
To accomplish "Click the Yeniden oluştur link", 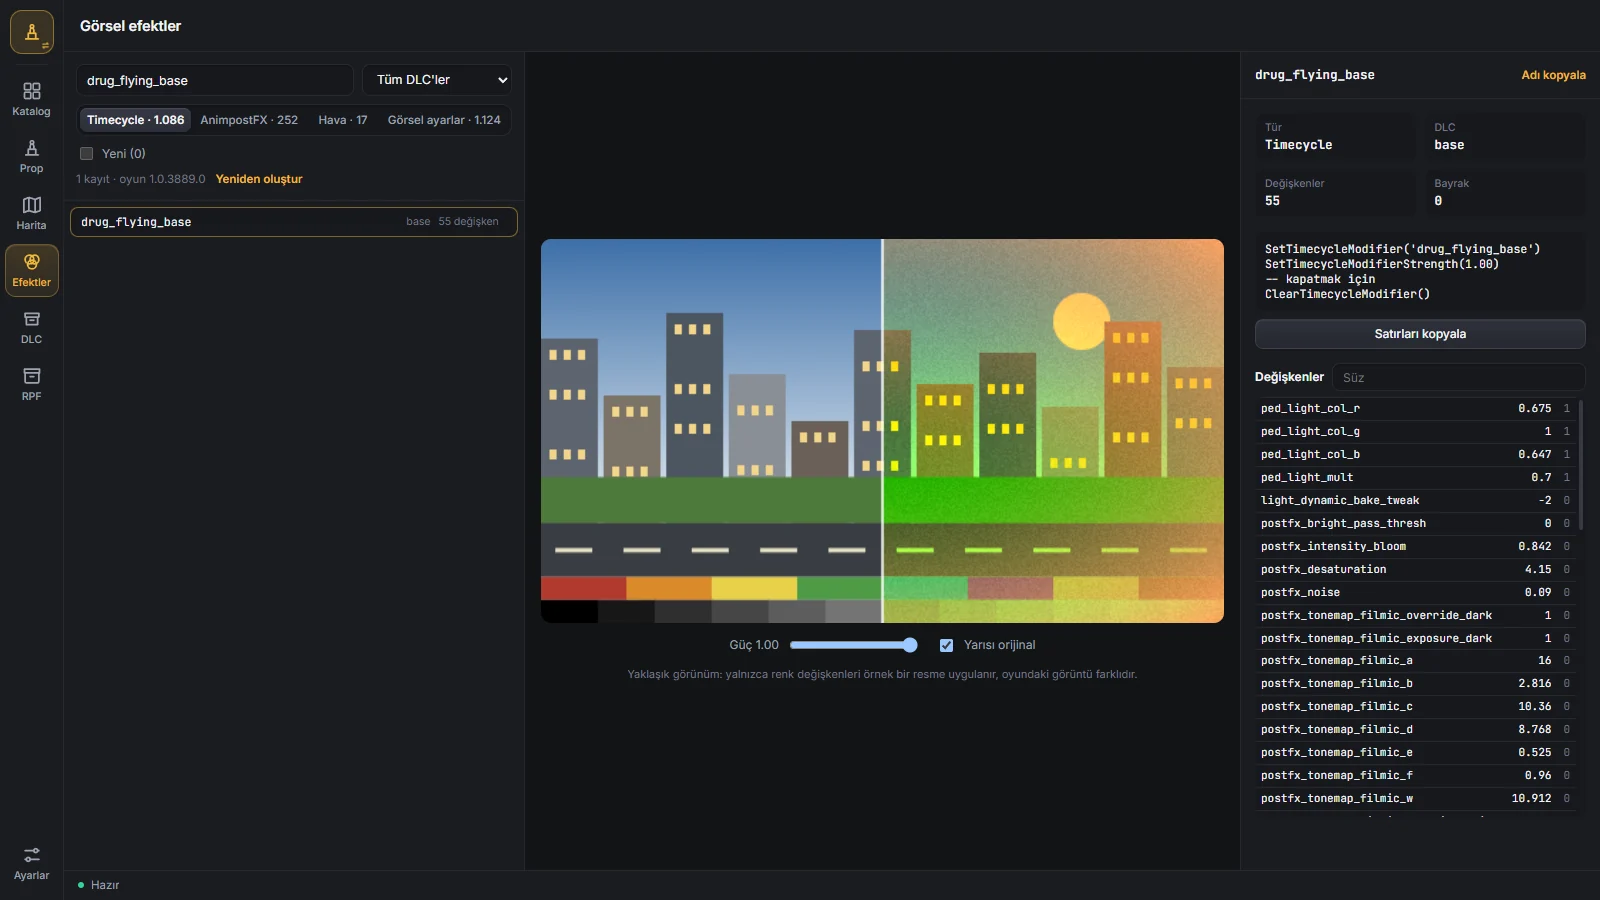I will pos(259,179).
